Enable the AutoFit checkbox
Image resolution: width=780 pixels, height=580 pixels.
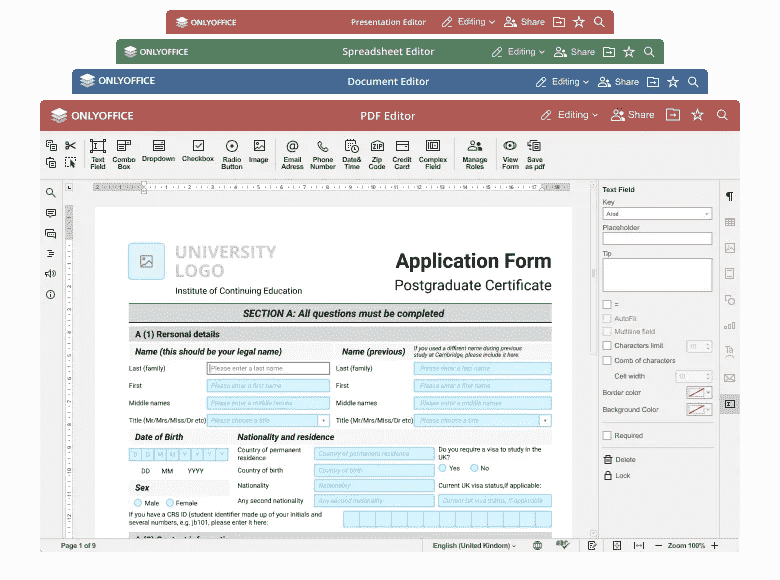click(x=607, y=318)
